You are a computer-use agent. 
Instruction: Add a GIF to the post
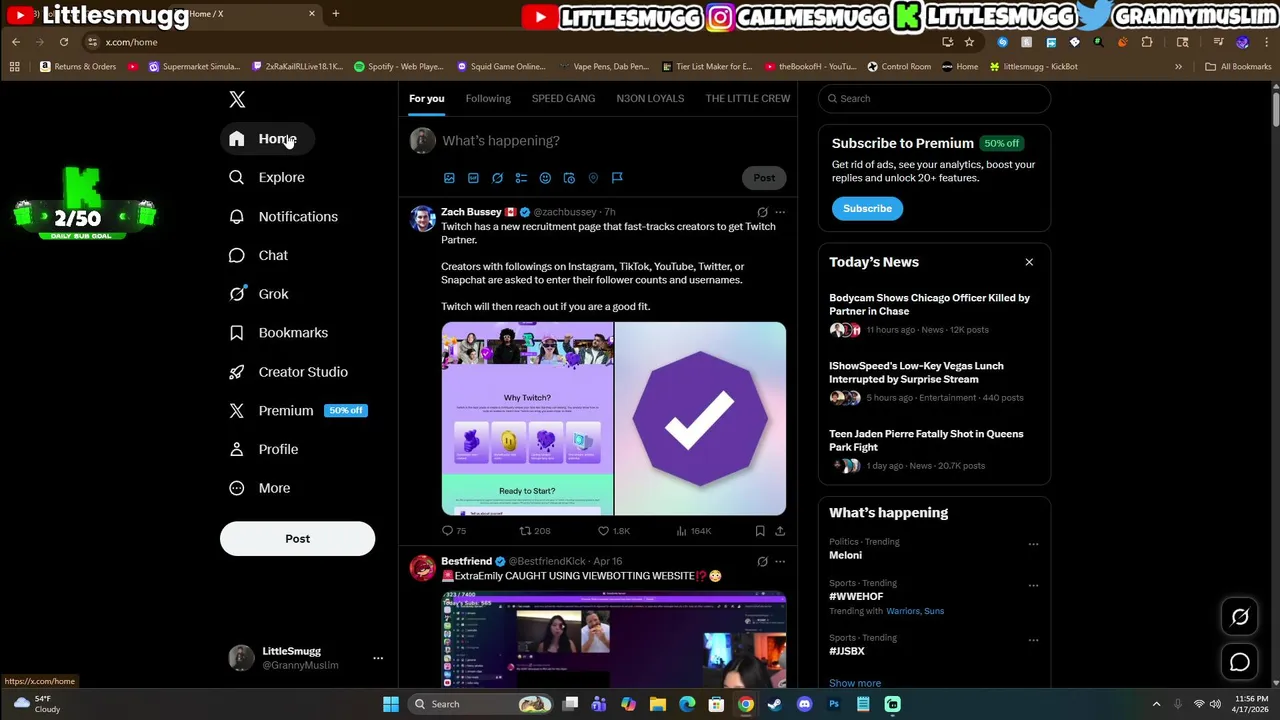click(473, 178)
